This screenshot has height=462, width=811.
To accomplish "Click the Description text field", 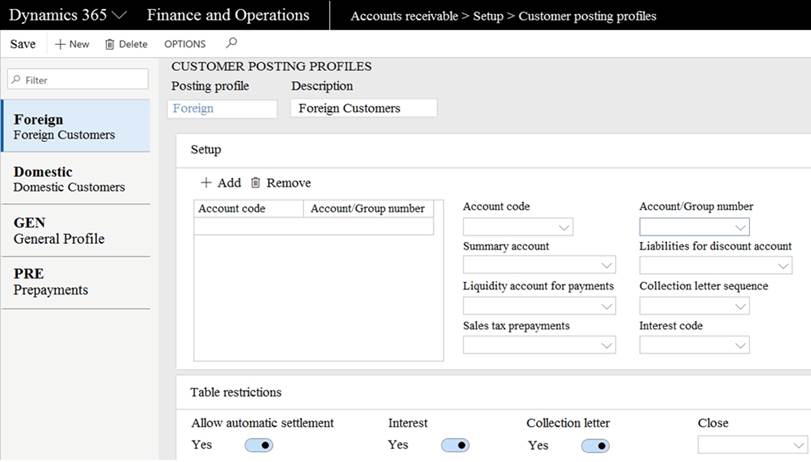I will click(x=363, y=108).
